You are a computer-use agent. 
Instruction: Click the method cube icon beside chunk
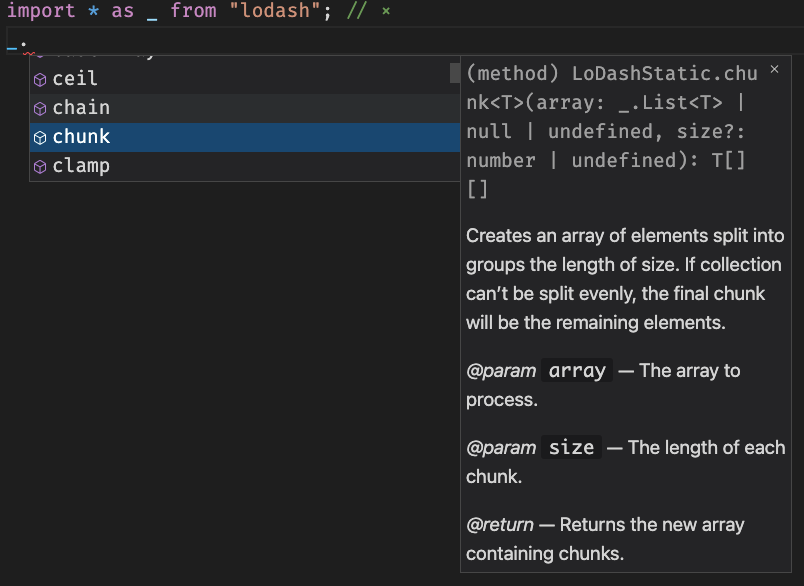[40, 138]
